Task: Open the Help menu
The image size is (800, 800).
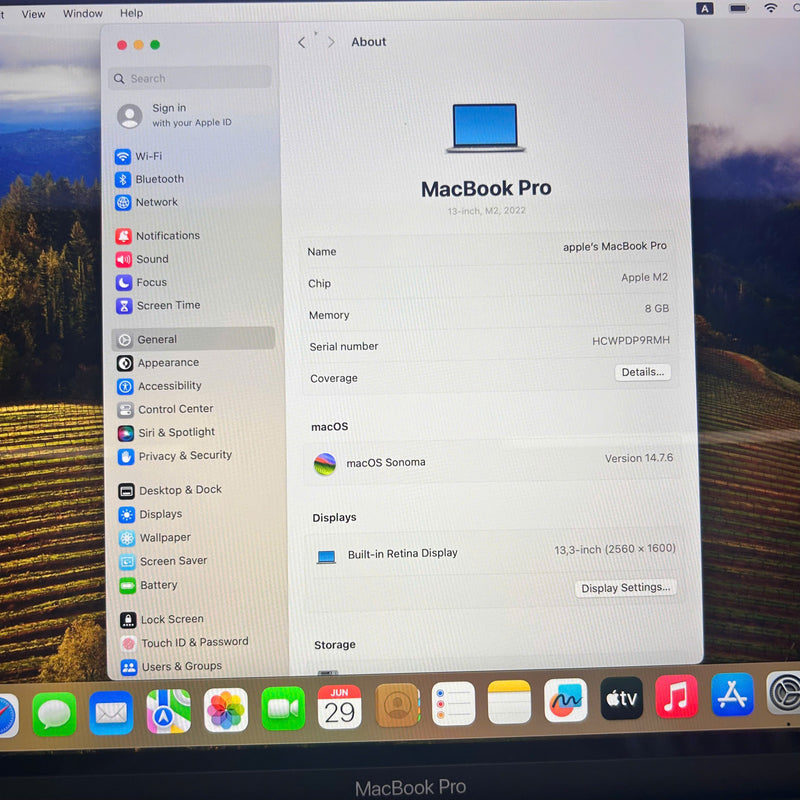Action: click(x=131, y=14)
